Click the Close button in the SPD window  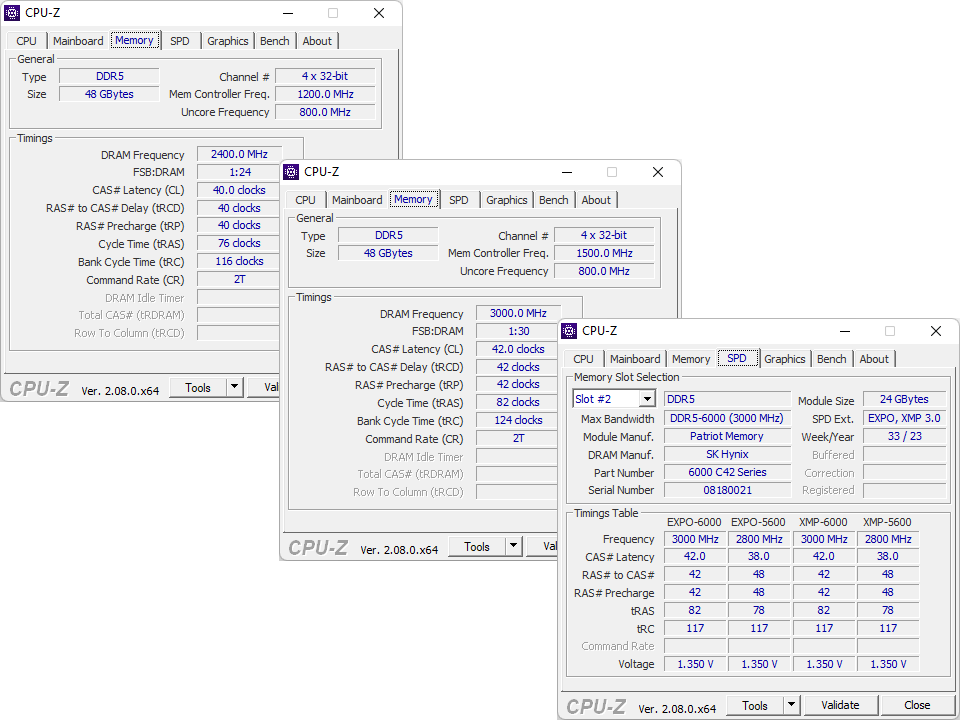coord(917,705)
